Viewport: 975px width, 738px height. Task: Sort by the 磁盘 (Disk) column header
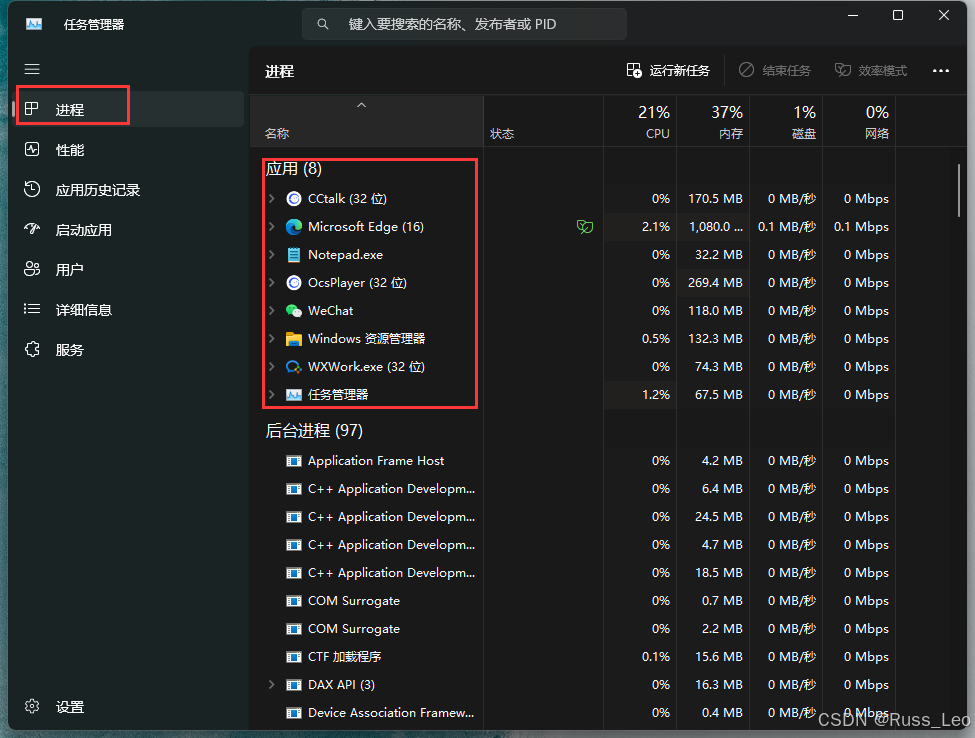(x=787, y=121)
